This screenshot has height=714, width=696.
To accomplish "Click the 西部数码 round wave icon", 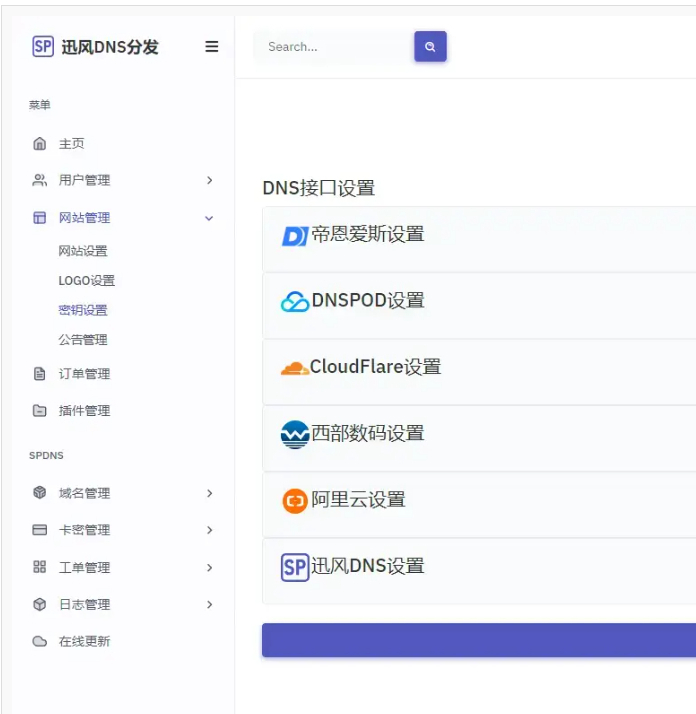I will tap(295, 434).
